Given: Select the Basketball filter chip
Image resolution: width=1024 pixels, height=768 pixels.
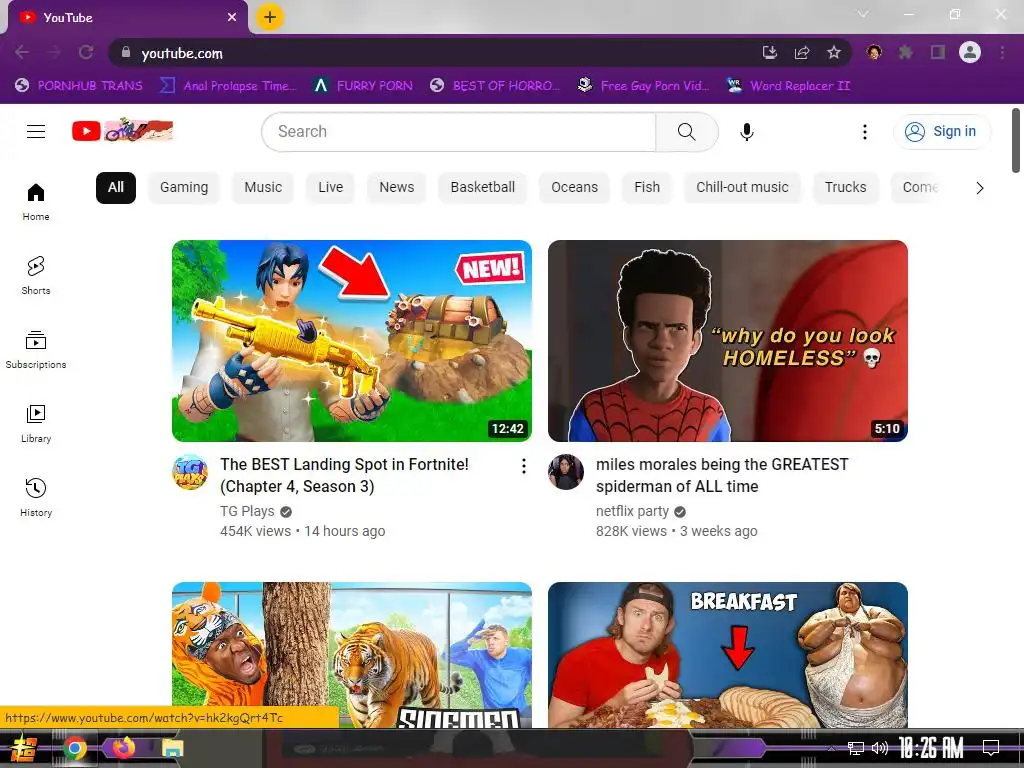Looking at the screenshot, I should click(483, 187).
